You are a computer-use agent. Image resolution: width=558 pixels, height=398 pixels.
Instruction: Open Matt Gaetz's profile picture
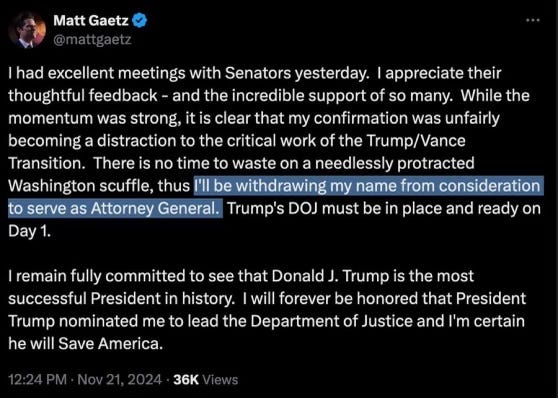[27, 30]
